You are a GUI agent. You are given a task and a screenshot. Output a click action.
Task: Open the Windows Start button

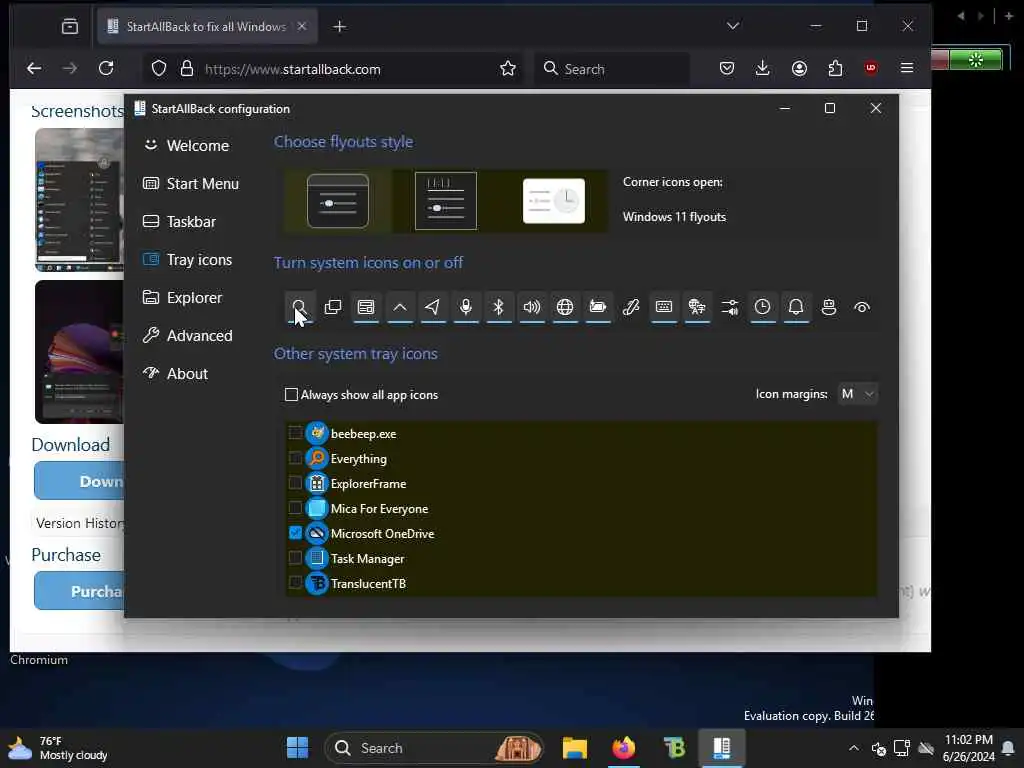(297, 748)
